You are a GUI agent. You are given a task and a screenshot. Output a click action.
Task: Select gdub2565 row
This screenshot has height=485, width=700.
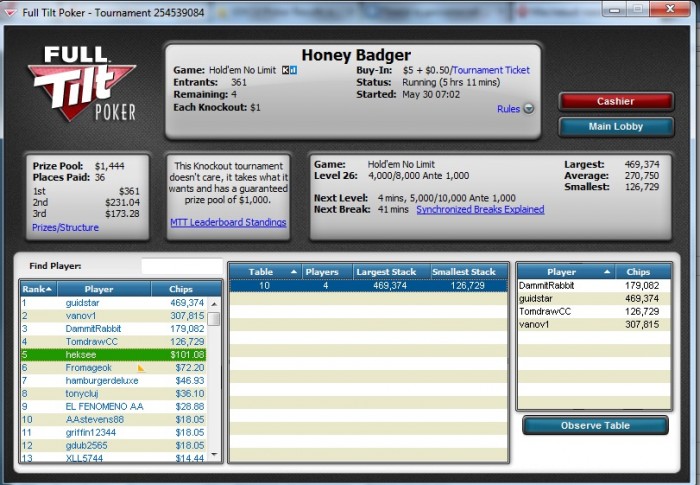(114, 445)
